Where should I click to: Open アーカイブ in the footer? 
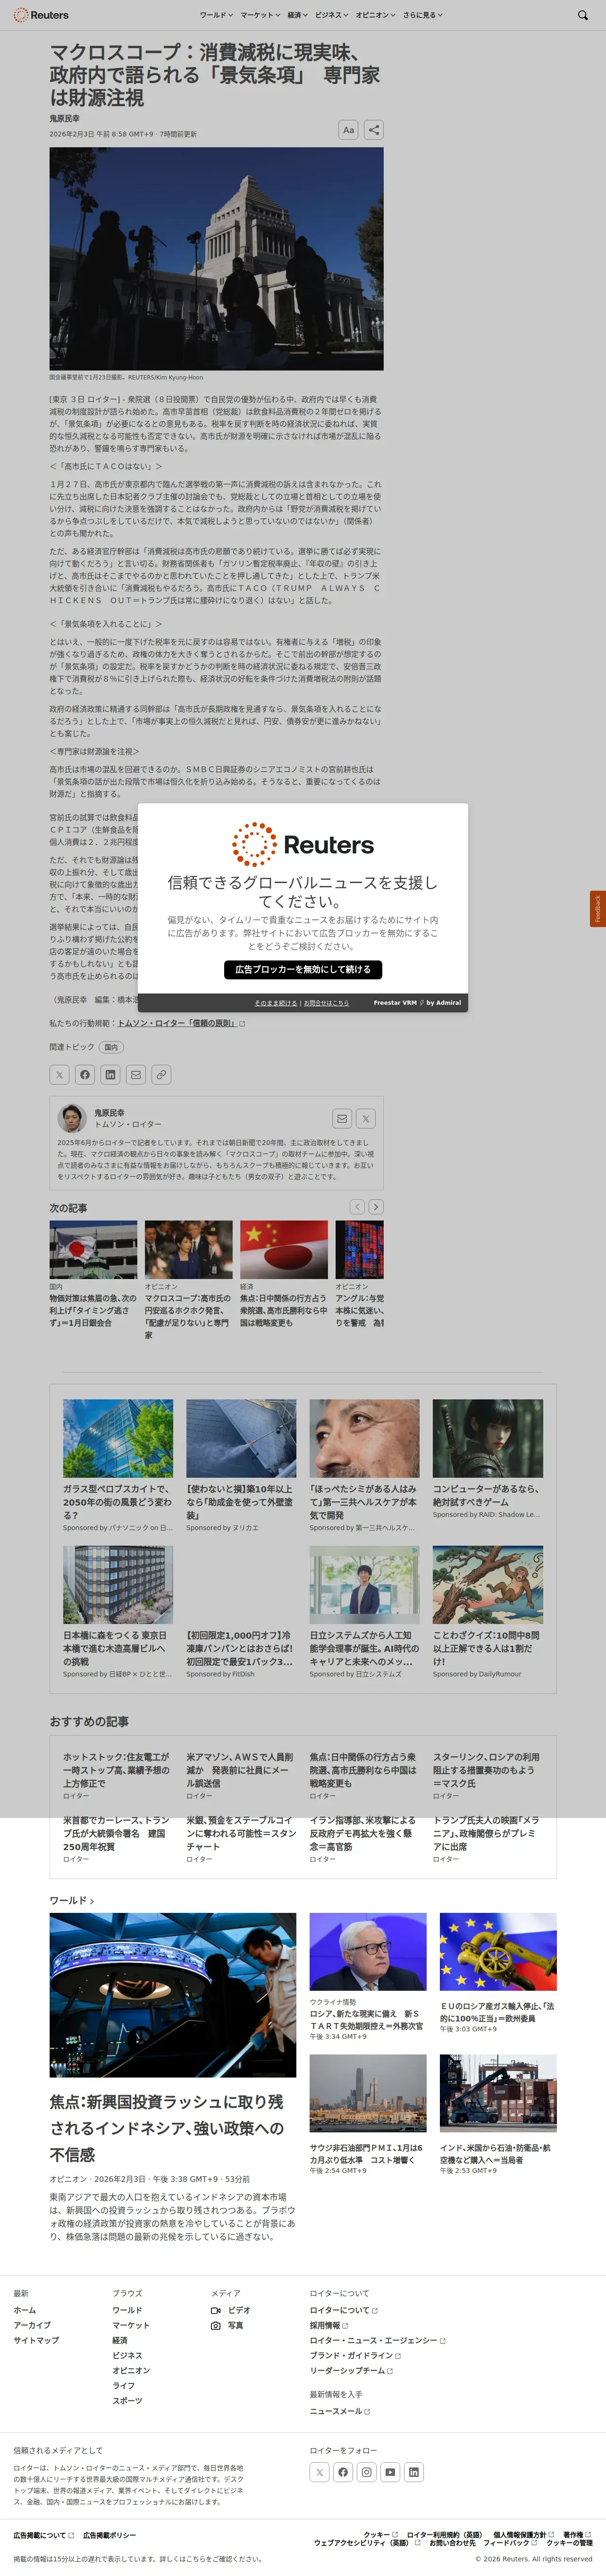click(x=32, y=2325)
